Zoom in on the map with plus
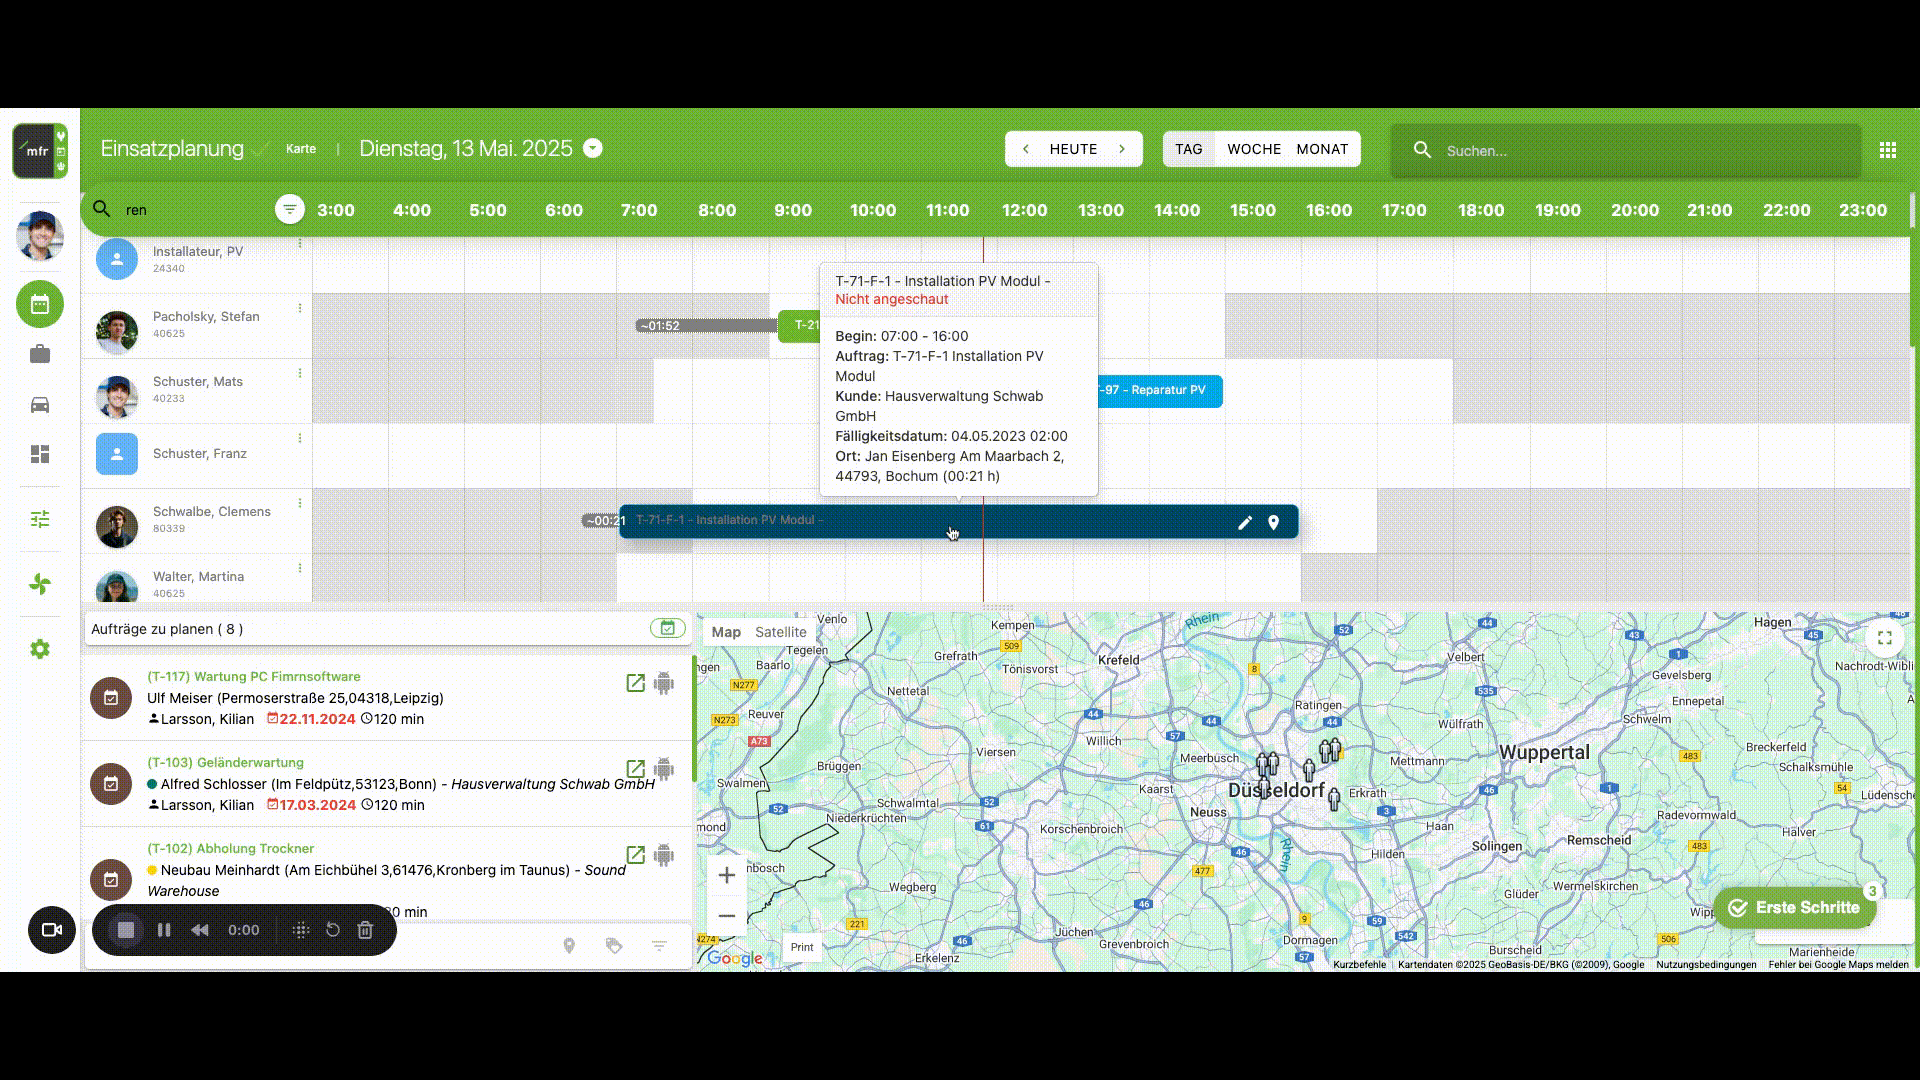The width and height of the screenshot is (1920, 1080). [727, 875]
